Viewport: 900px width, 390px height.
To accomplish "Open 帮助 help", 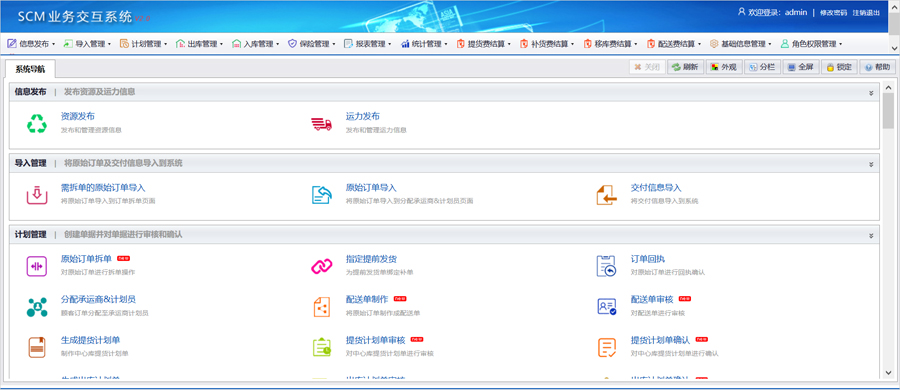I will [x=878, y=67].
